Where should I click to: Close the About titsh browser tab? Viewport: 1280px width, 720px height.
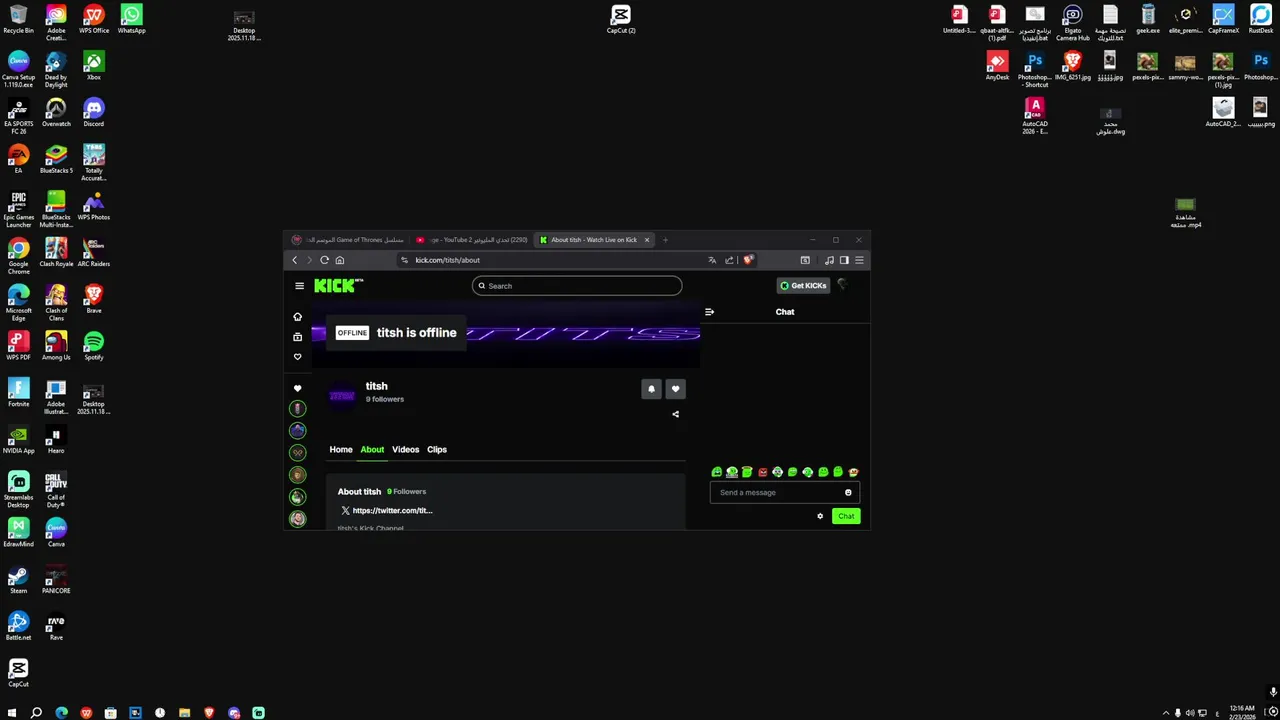click(647, 240)
